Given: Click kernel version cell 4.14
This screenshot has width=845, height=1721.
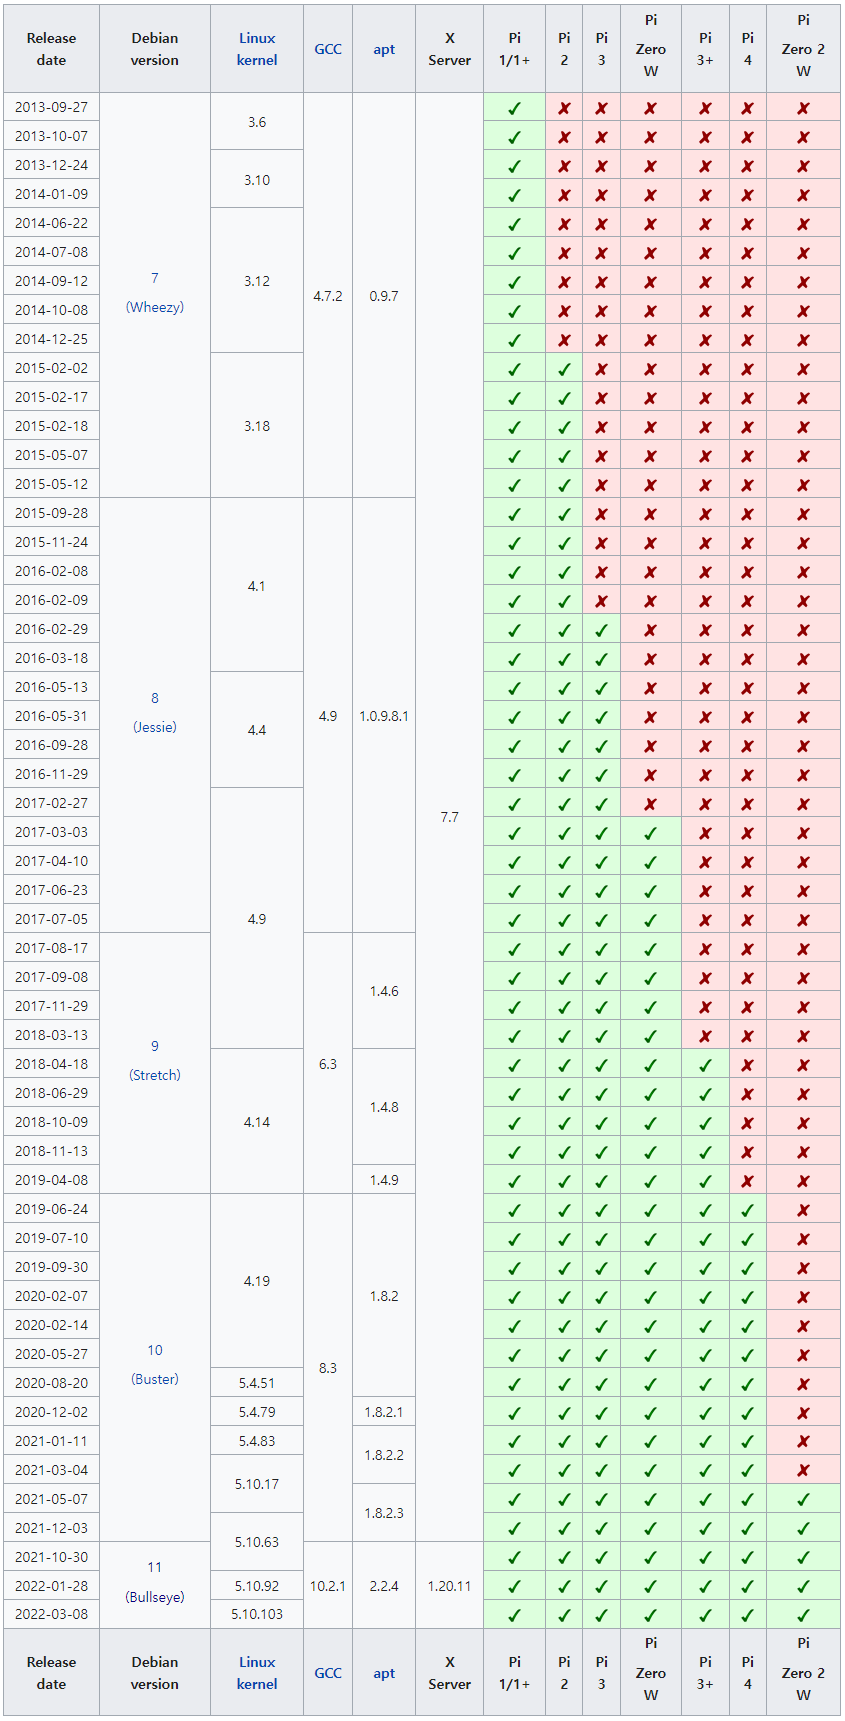Looking at the screenshot, I should click(x=257, y=1122).
